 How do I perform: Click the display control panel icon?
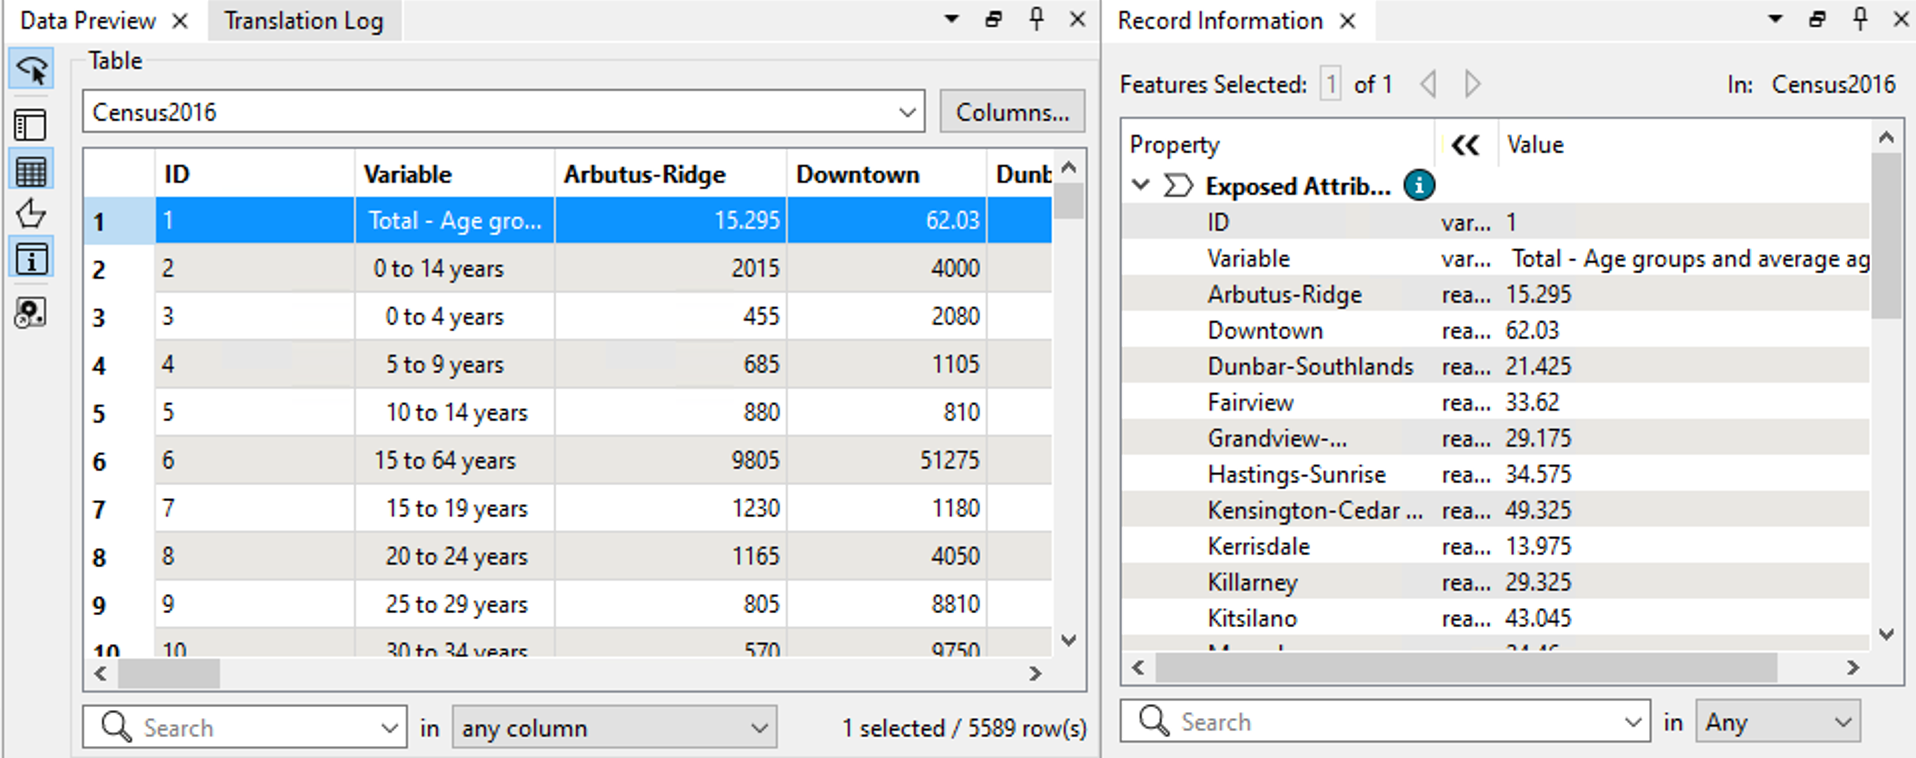31,125
